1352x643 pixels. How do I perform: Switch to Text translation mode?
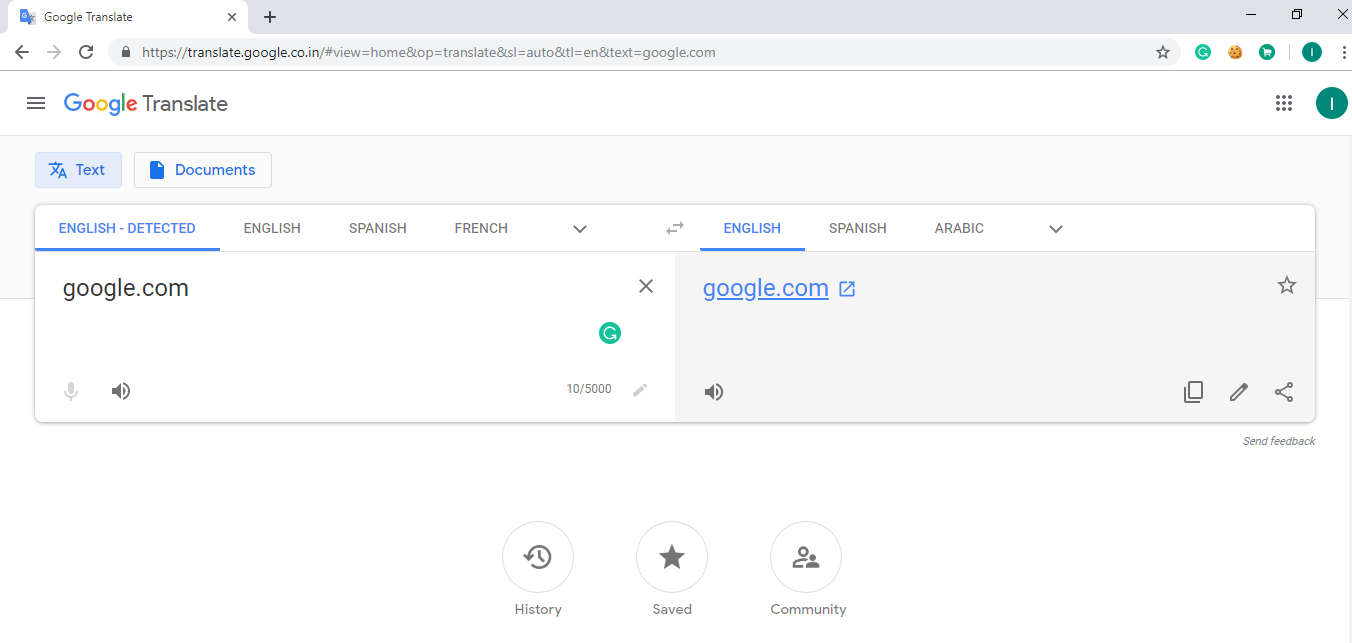pos(78,170)
